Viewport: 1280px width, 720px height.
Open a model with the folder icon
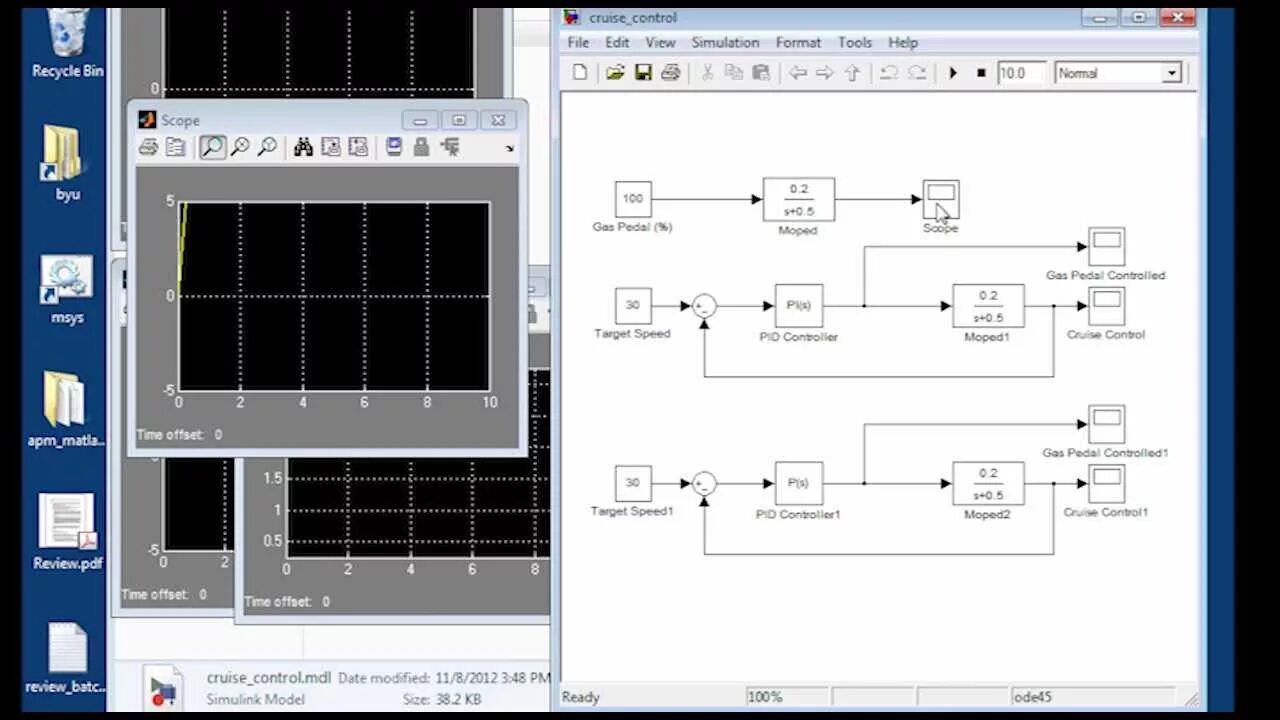coord(615,73)
